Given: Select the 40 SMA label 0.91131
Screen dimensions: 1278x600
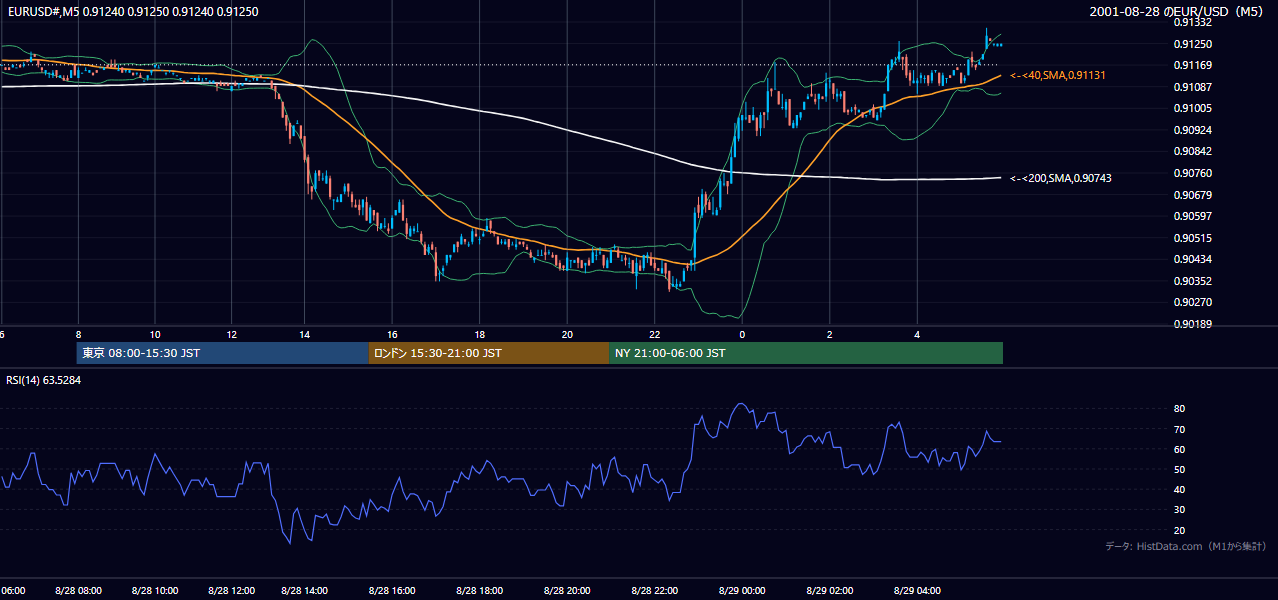Looking at the screenshot, I should click(1059, 75).
